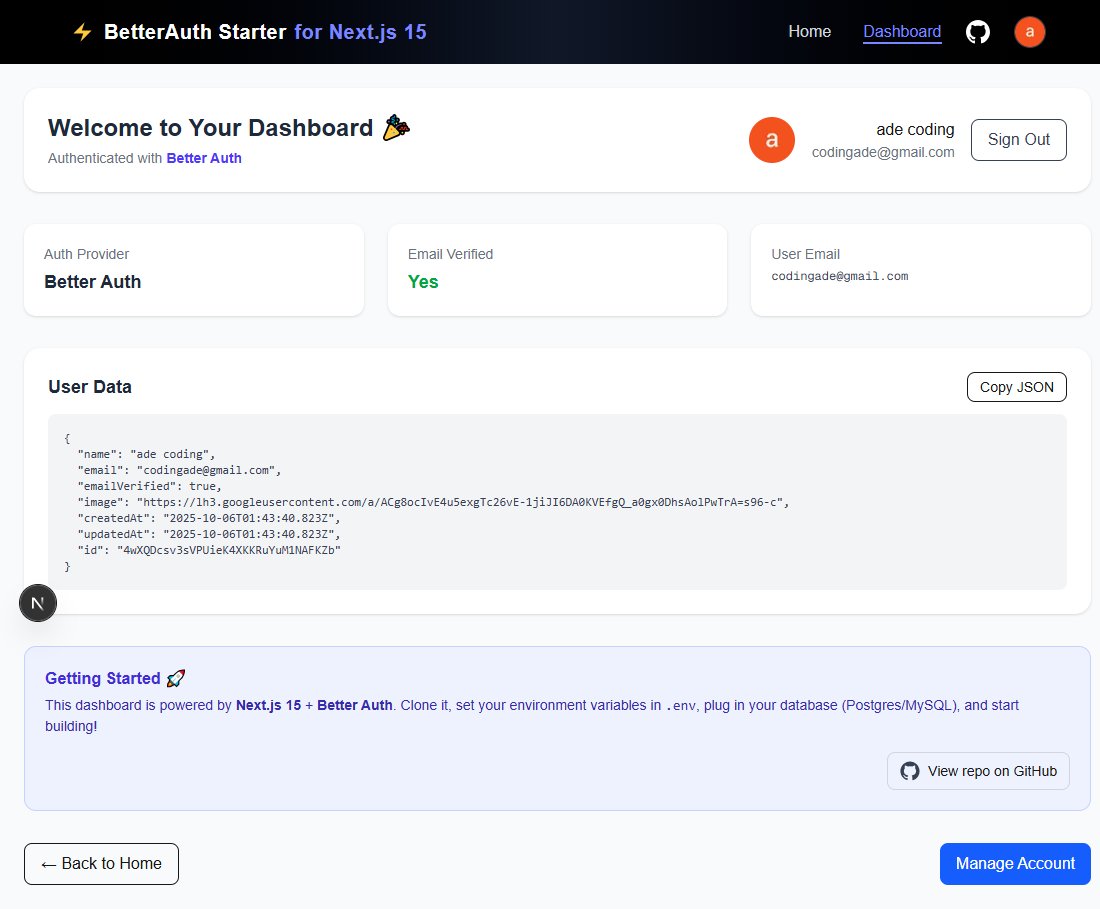
Task: Sign out of the account
Action: coord(1019,140)
